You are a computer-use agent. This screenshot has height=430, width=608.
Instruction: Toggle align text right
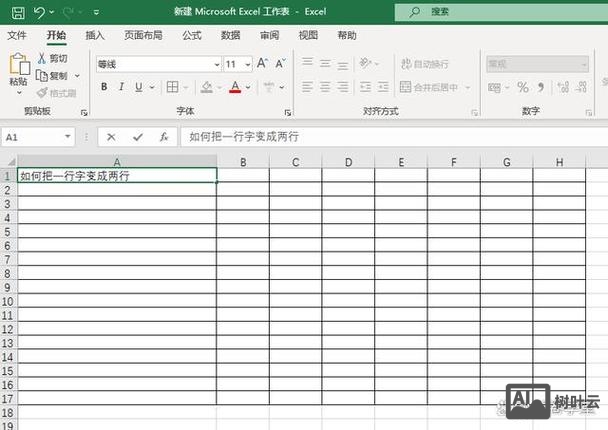343,87
